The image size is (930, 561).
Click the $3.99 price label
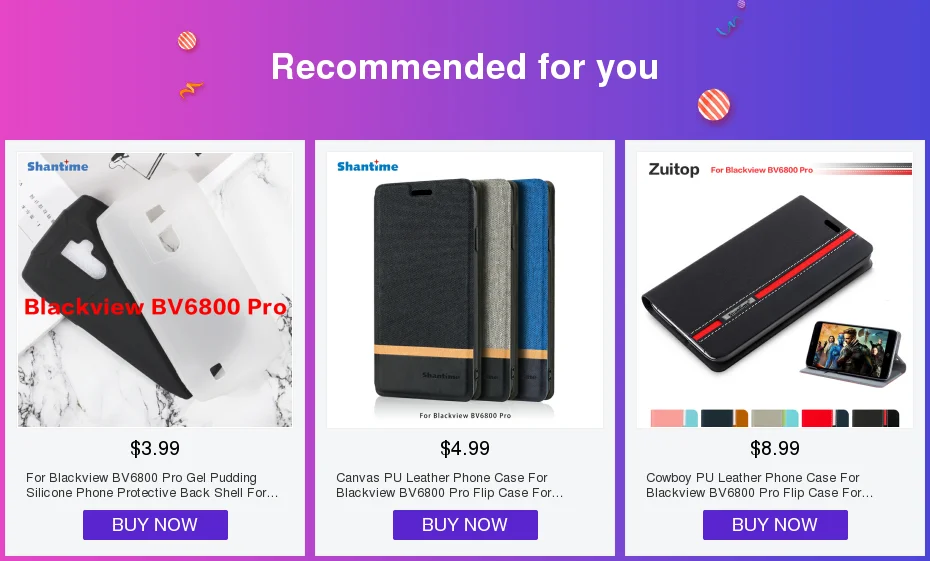(x=155, y=448)
